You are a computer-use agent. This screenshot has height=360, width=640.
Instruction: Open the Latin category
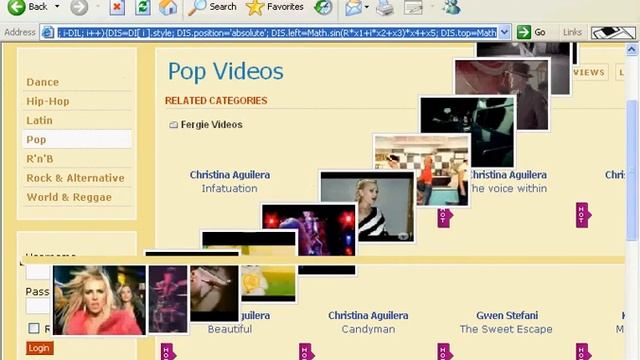tap(39, 120)
